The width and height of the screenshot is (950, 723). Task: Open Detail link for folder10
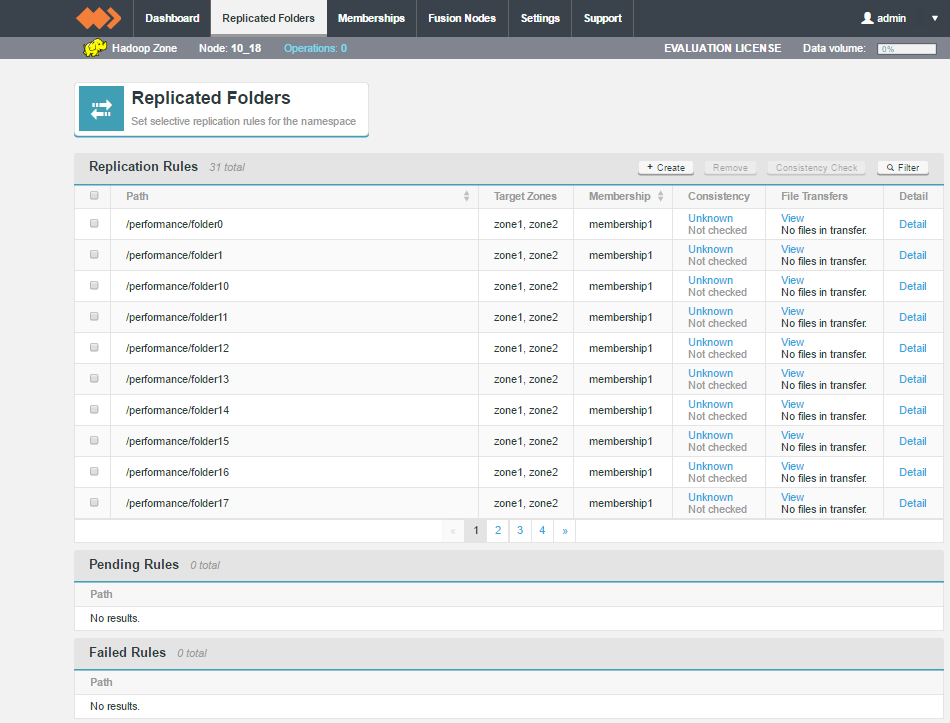click(912, 286)
